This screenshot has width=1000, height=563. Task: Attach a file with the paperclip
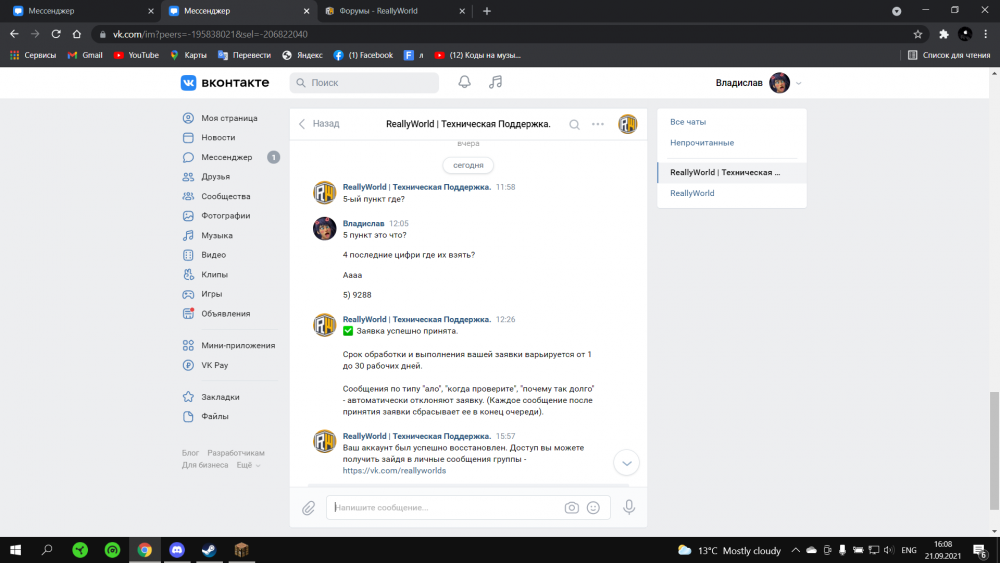point(309,508)
